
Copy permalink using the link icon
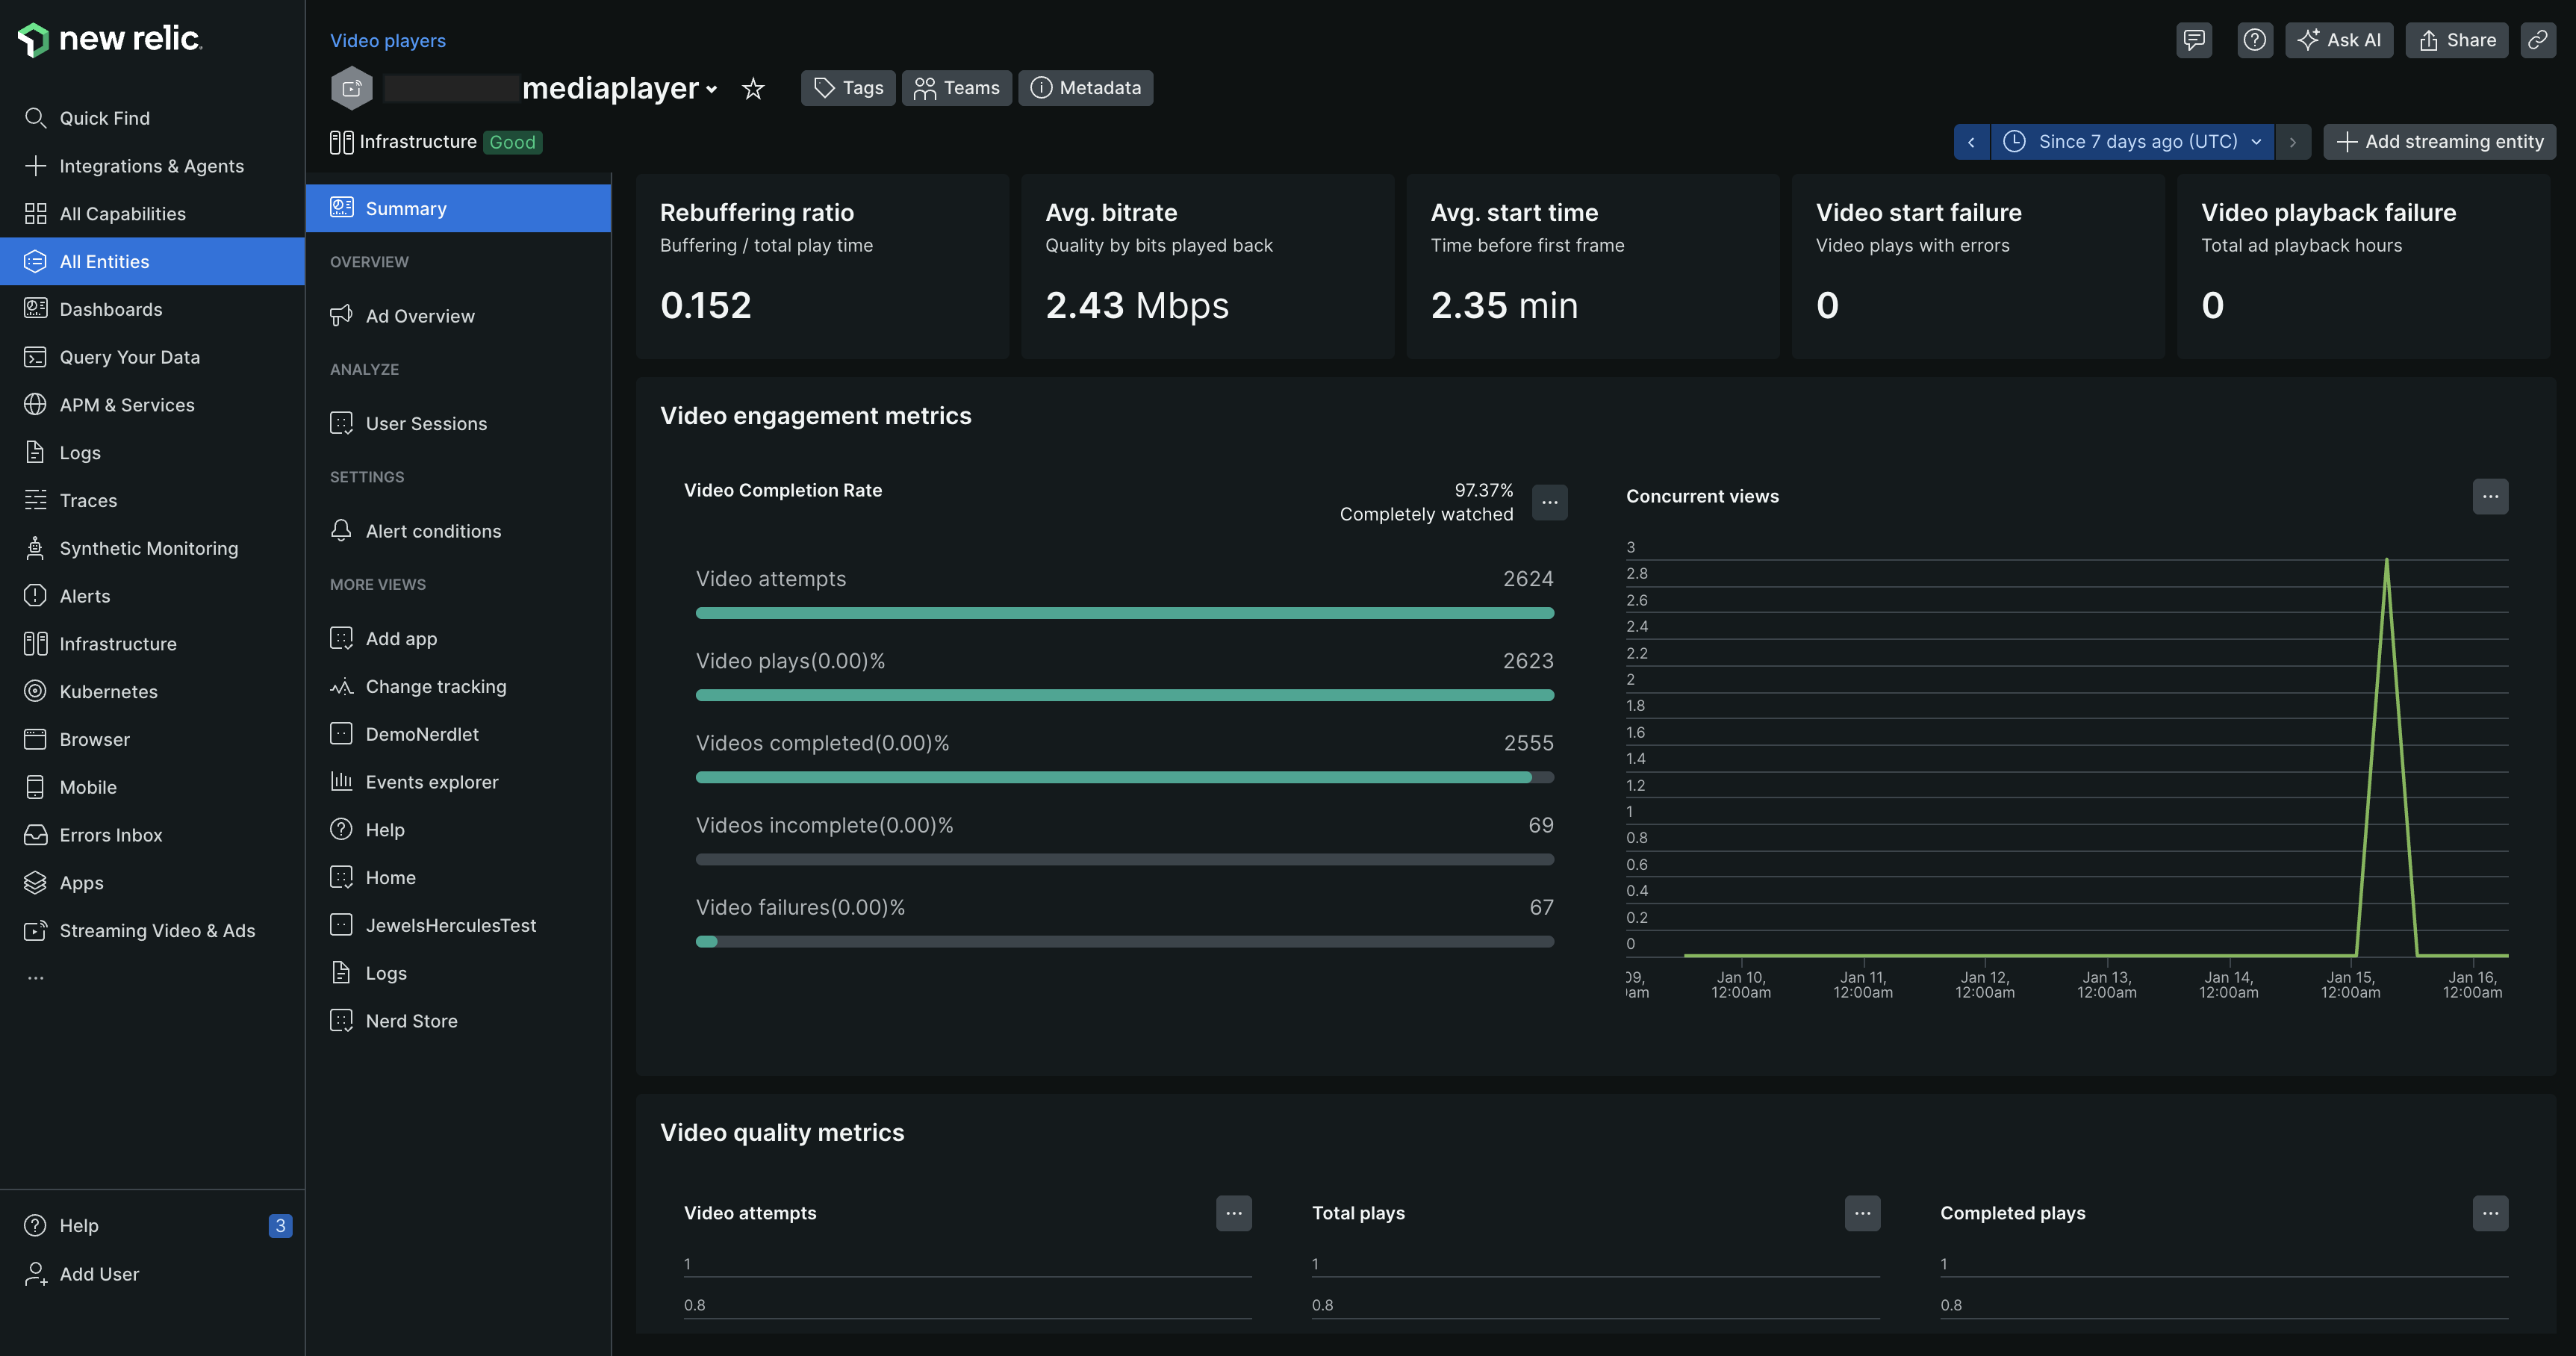pos(2537,40)
